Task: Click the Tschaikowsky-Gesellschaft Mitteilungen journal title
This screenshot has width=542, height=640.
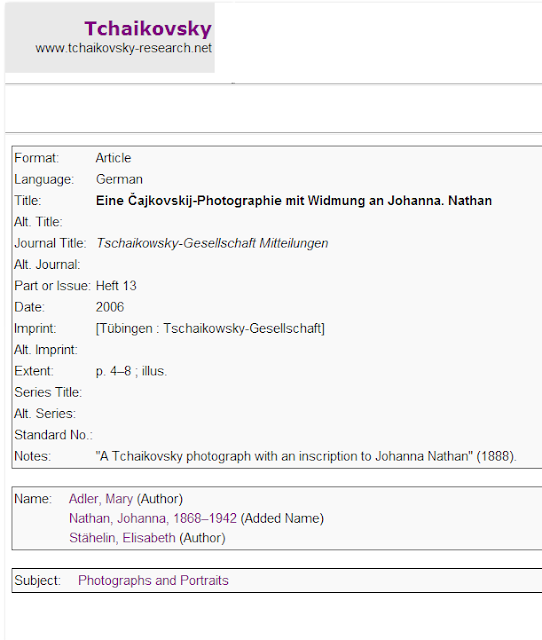Action: click(212, 243)
